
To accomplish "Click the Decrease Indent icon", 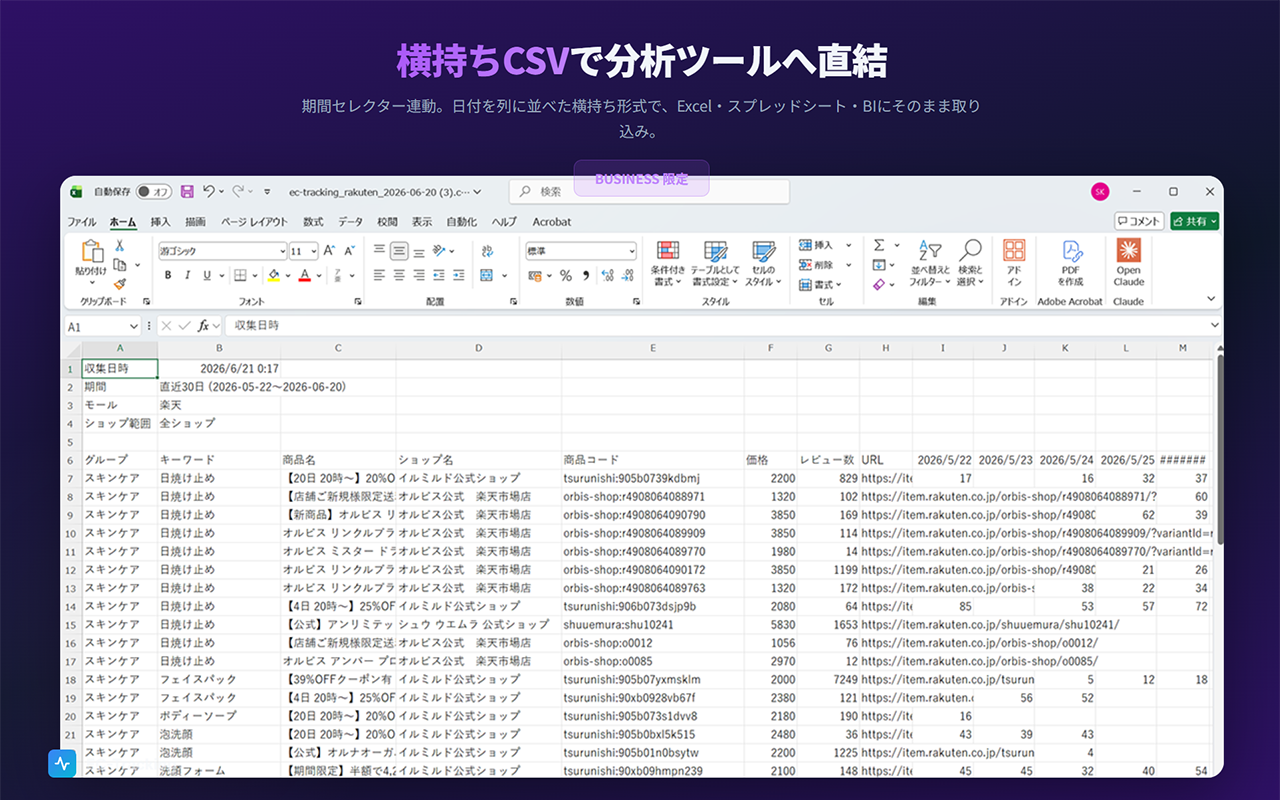I will point(439,275).
